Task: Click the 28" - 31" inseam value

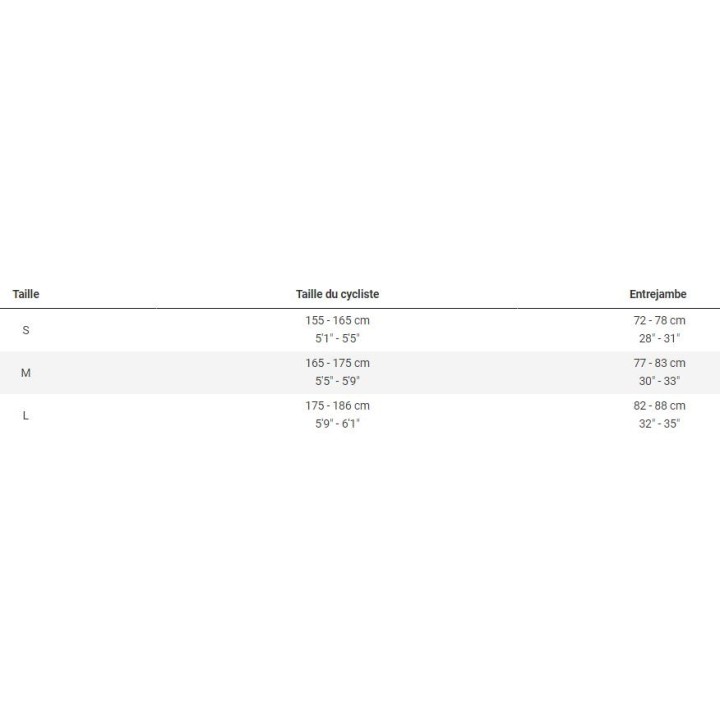Action: pyautogui.click(x=659, y=338)
